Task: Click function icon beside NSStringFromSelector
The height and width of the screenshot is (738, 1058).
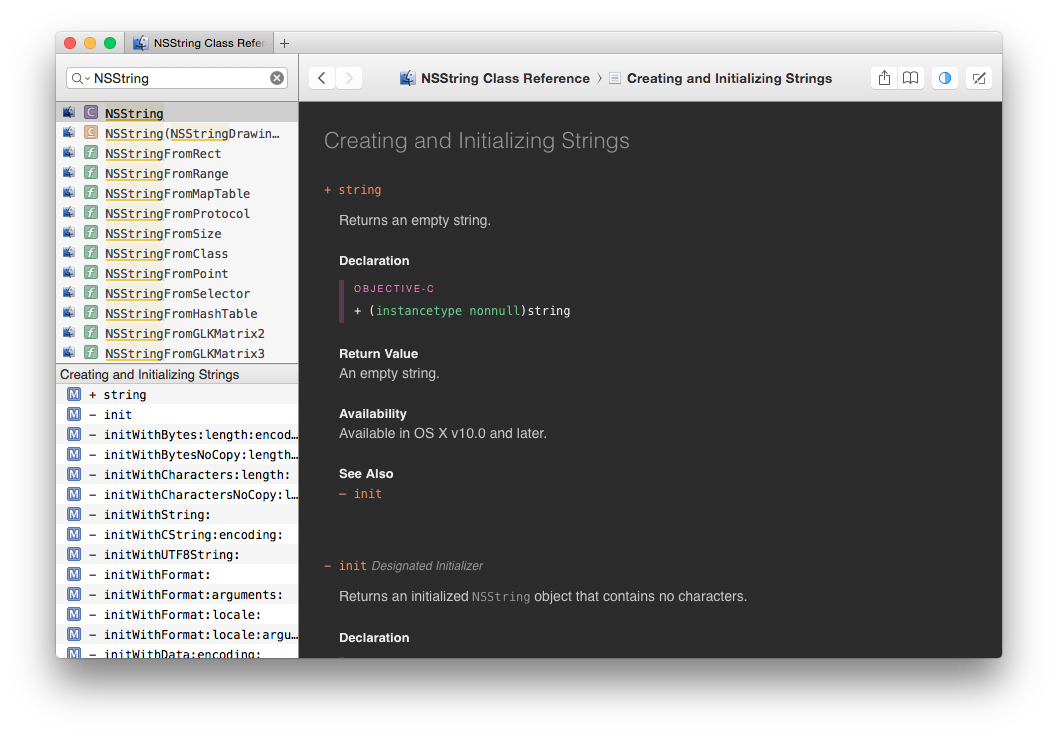Action: [91, 292]
